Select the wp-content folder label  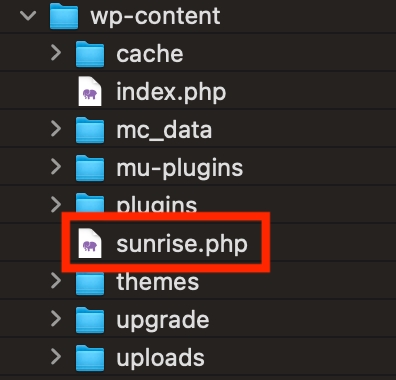[x=155, y=16]
